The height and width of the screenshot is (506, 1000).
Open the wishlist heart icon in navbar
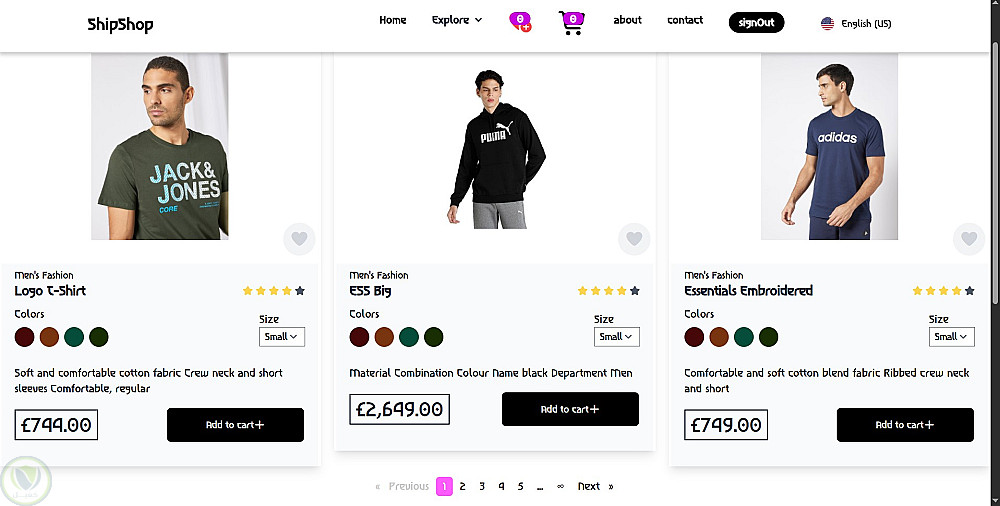tap(520, 21)
